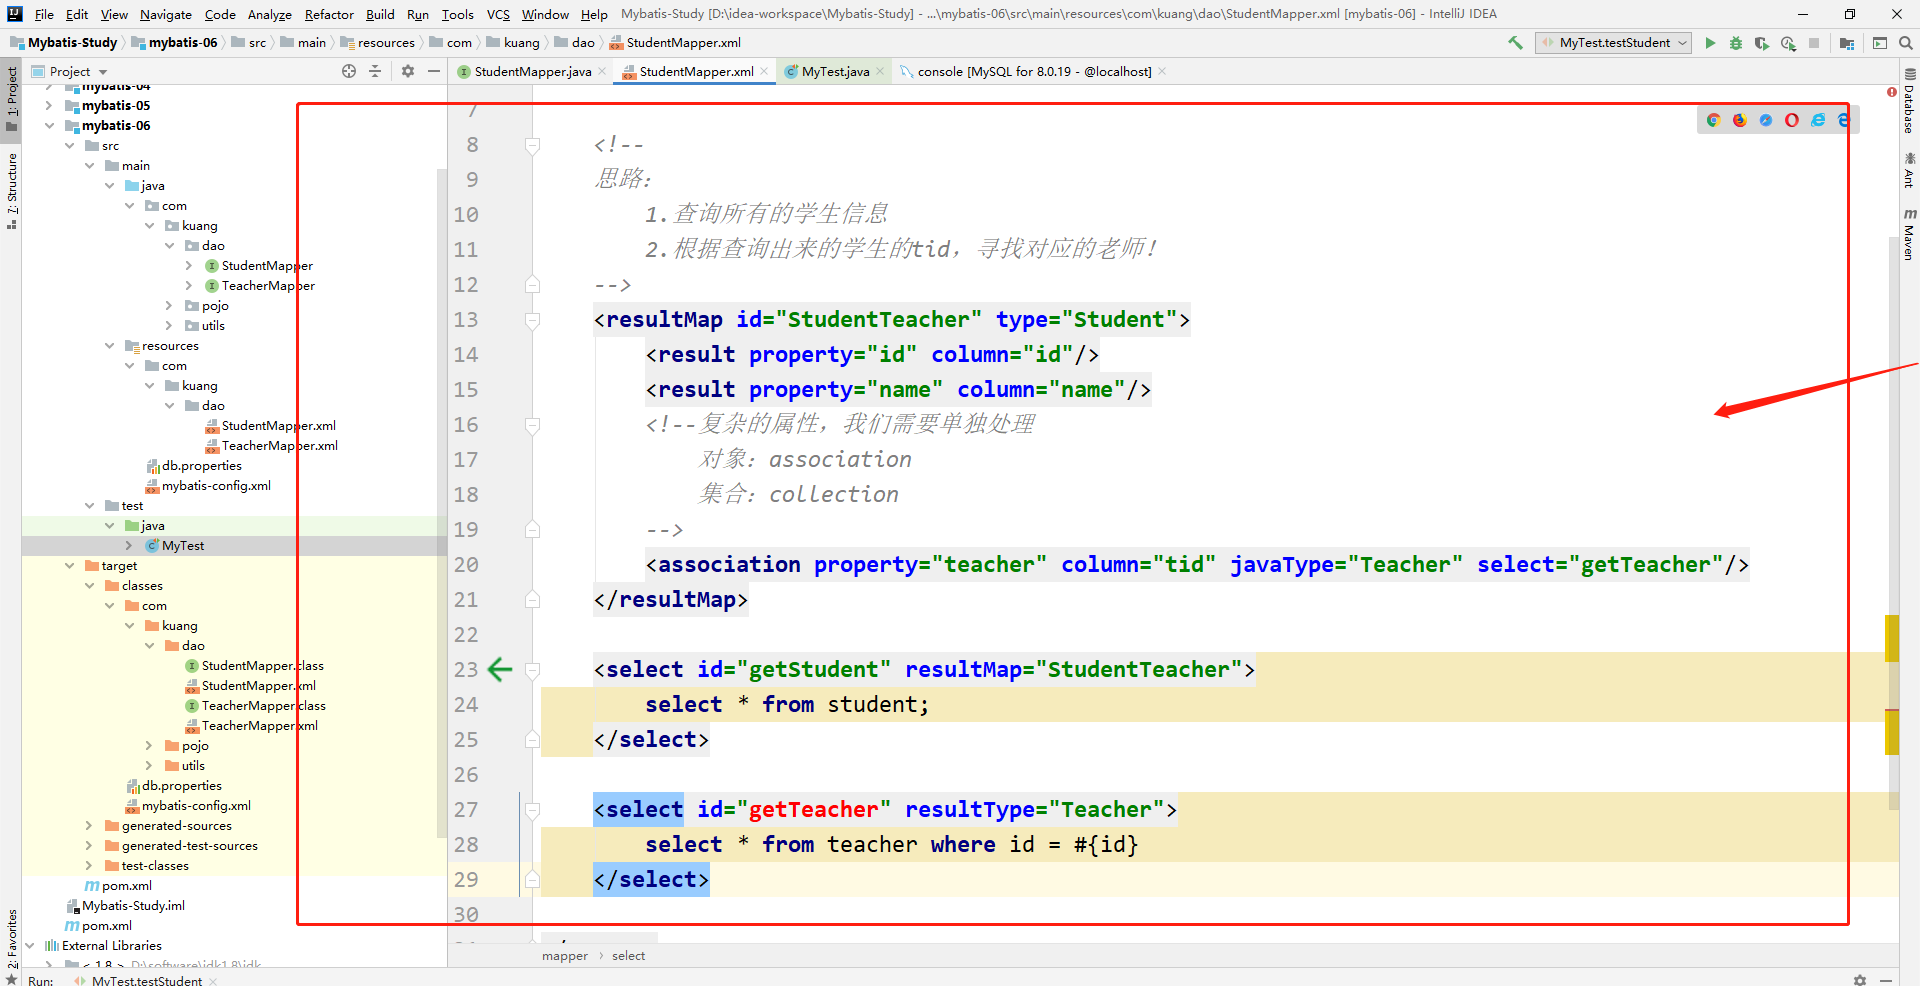The height and width of the screenshot is (986, 1920).
Task: Open in Chrome browser icon
Action: (x=1713, y=120)
